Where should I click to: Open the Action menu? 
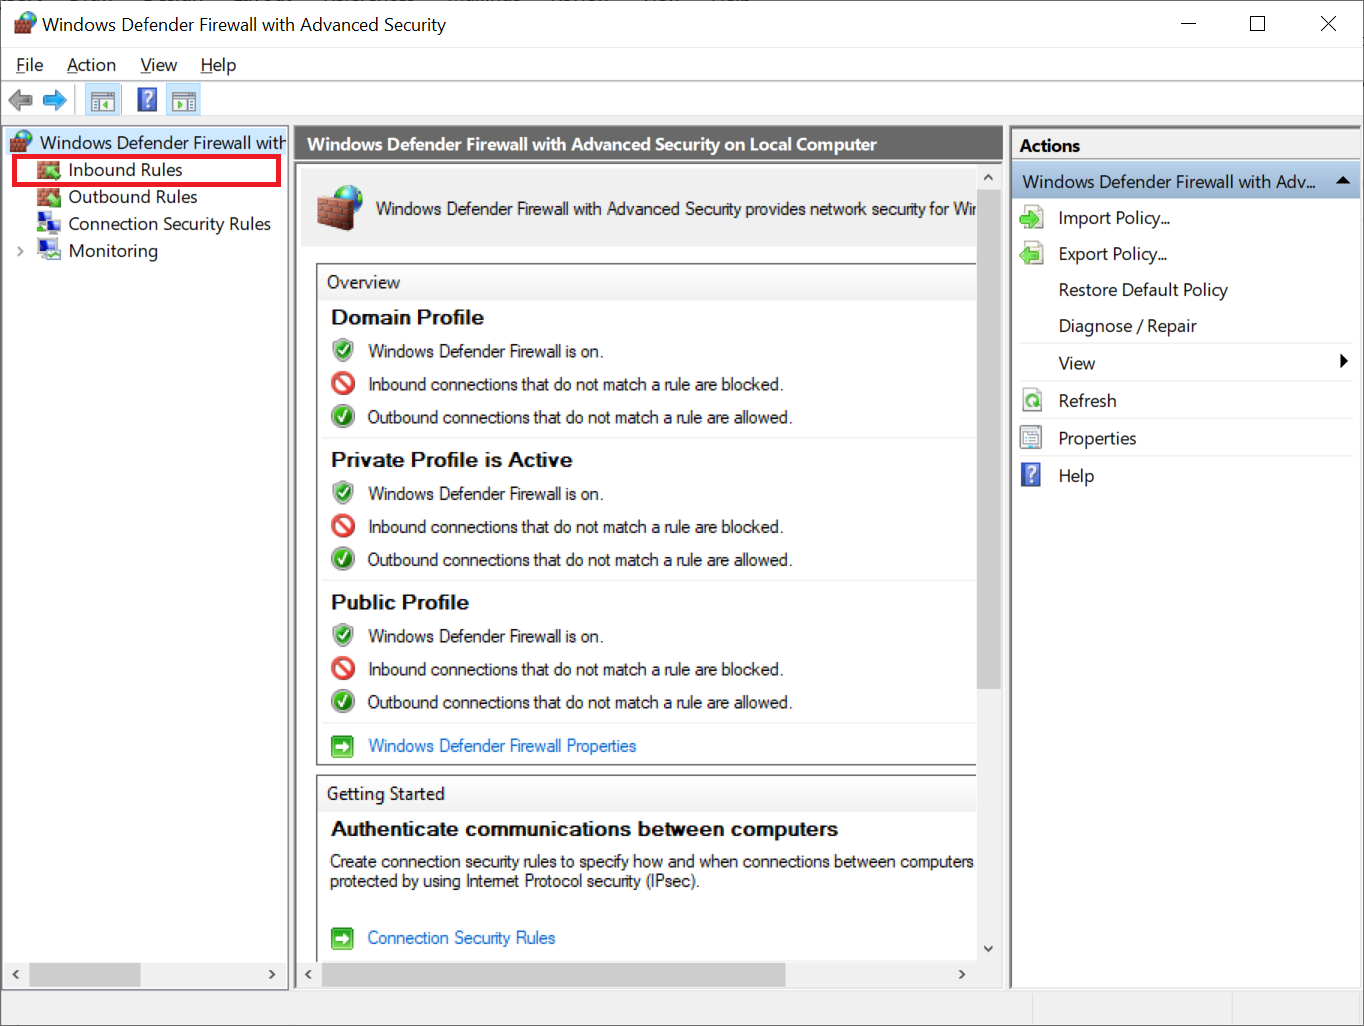tap(91, 65)
